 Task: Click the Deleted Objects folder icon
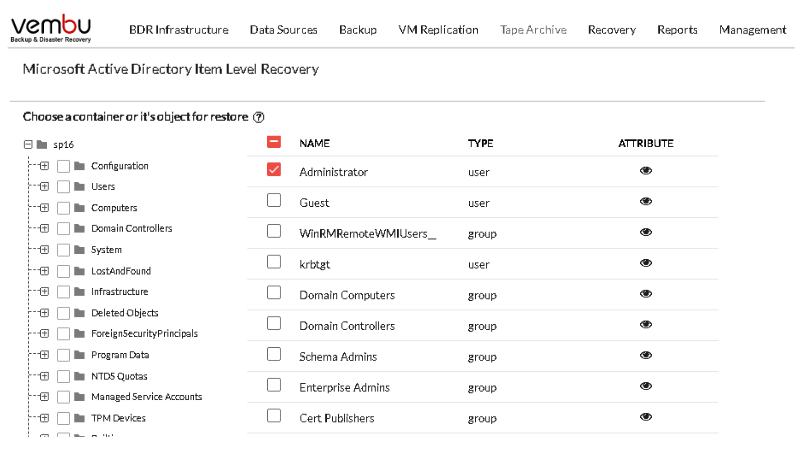point(79,313)
